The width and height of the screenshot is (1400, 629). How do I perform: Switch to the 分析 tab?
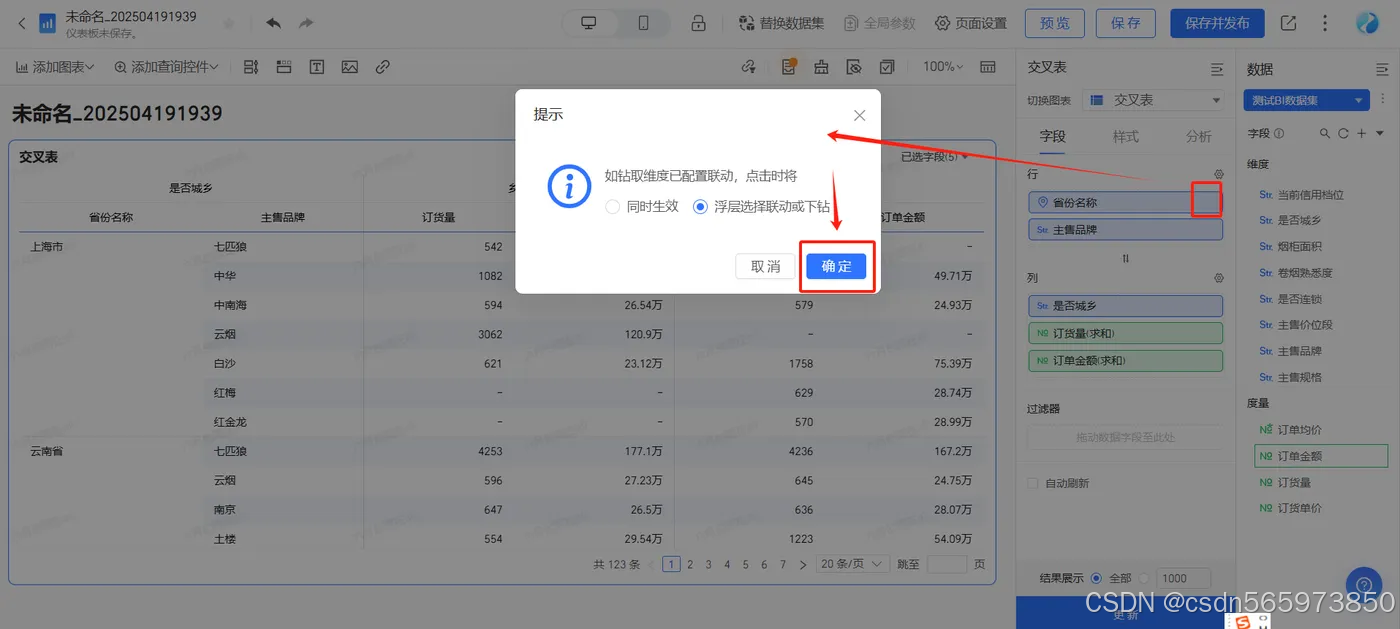(x=1197, y=135)
